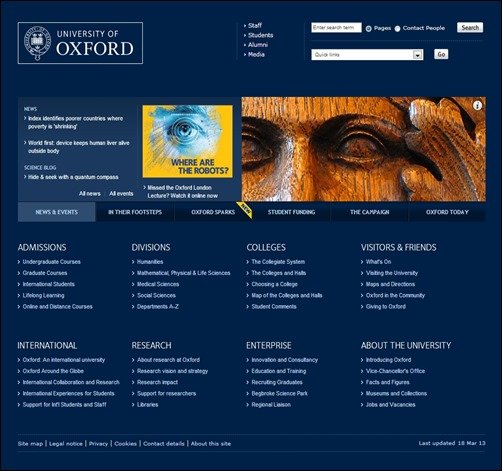
Task: Open Visiting the University link
Action: coord(392,273)
